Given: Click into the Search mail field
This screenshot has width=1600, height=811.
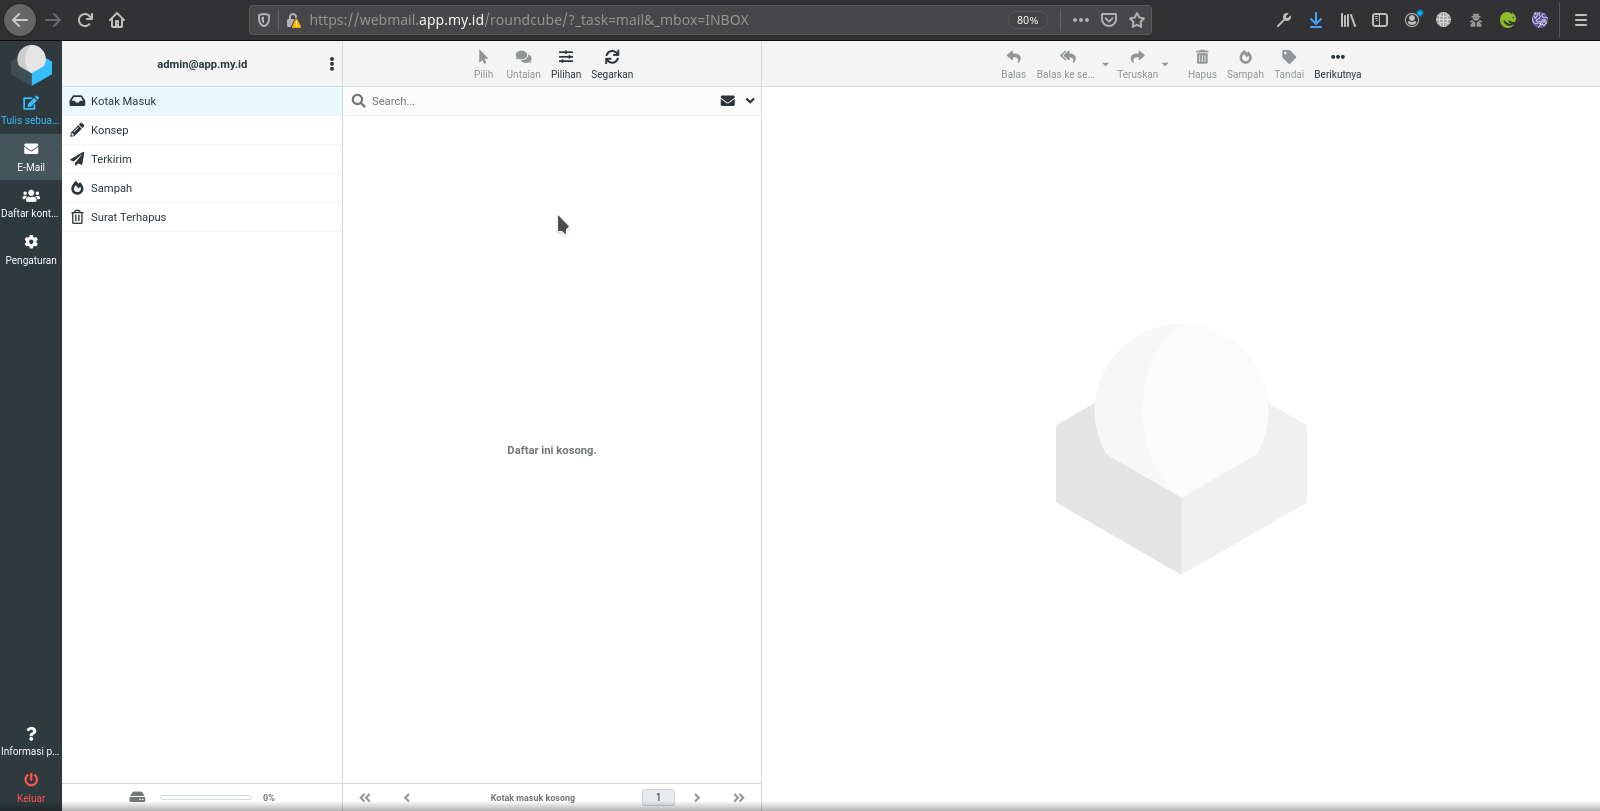Looking at the screenshot, I should pos(540,101).
